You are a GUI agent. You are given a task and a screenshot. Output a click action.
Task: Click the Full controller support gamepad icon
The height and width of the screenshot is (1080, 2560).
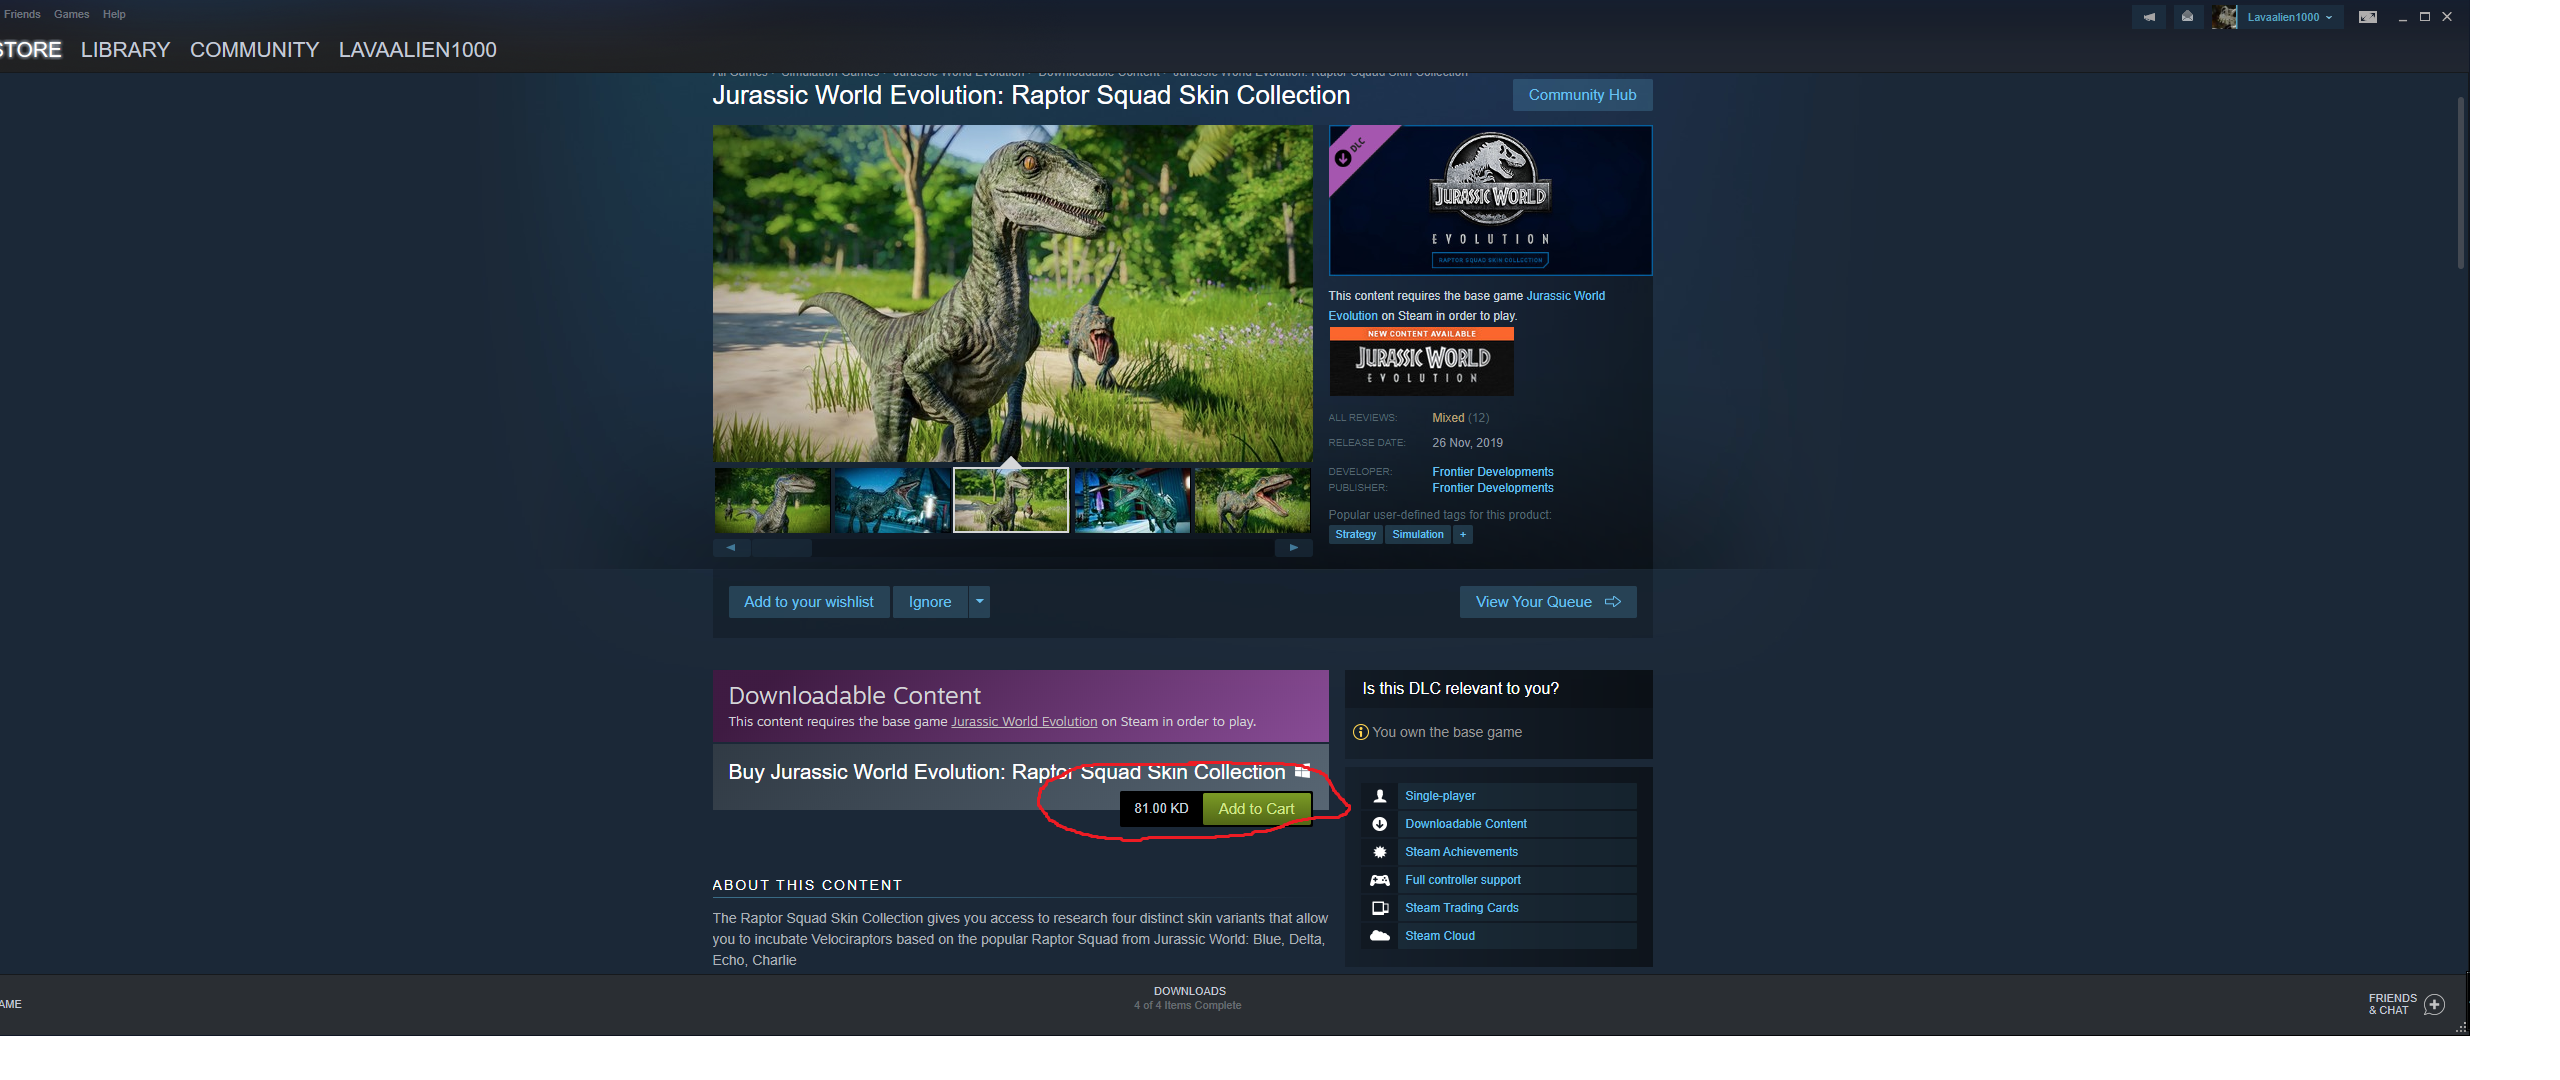[x=1380, y=880]
